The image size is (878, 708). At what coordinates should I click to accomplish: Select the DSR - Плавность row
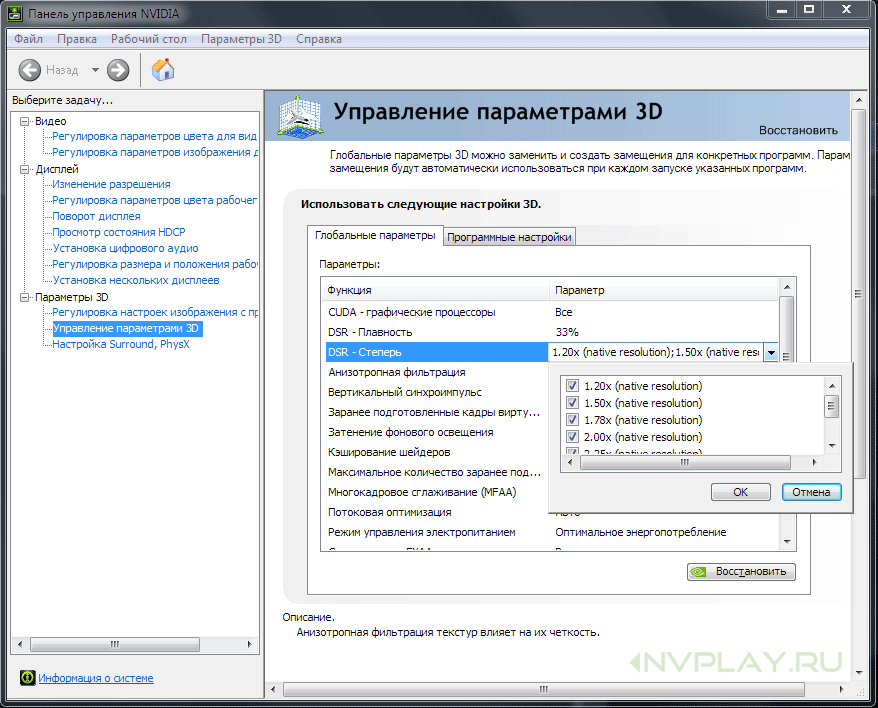tap(552, 332)
